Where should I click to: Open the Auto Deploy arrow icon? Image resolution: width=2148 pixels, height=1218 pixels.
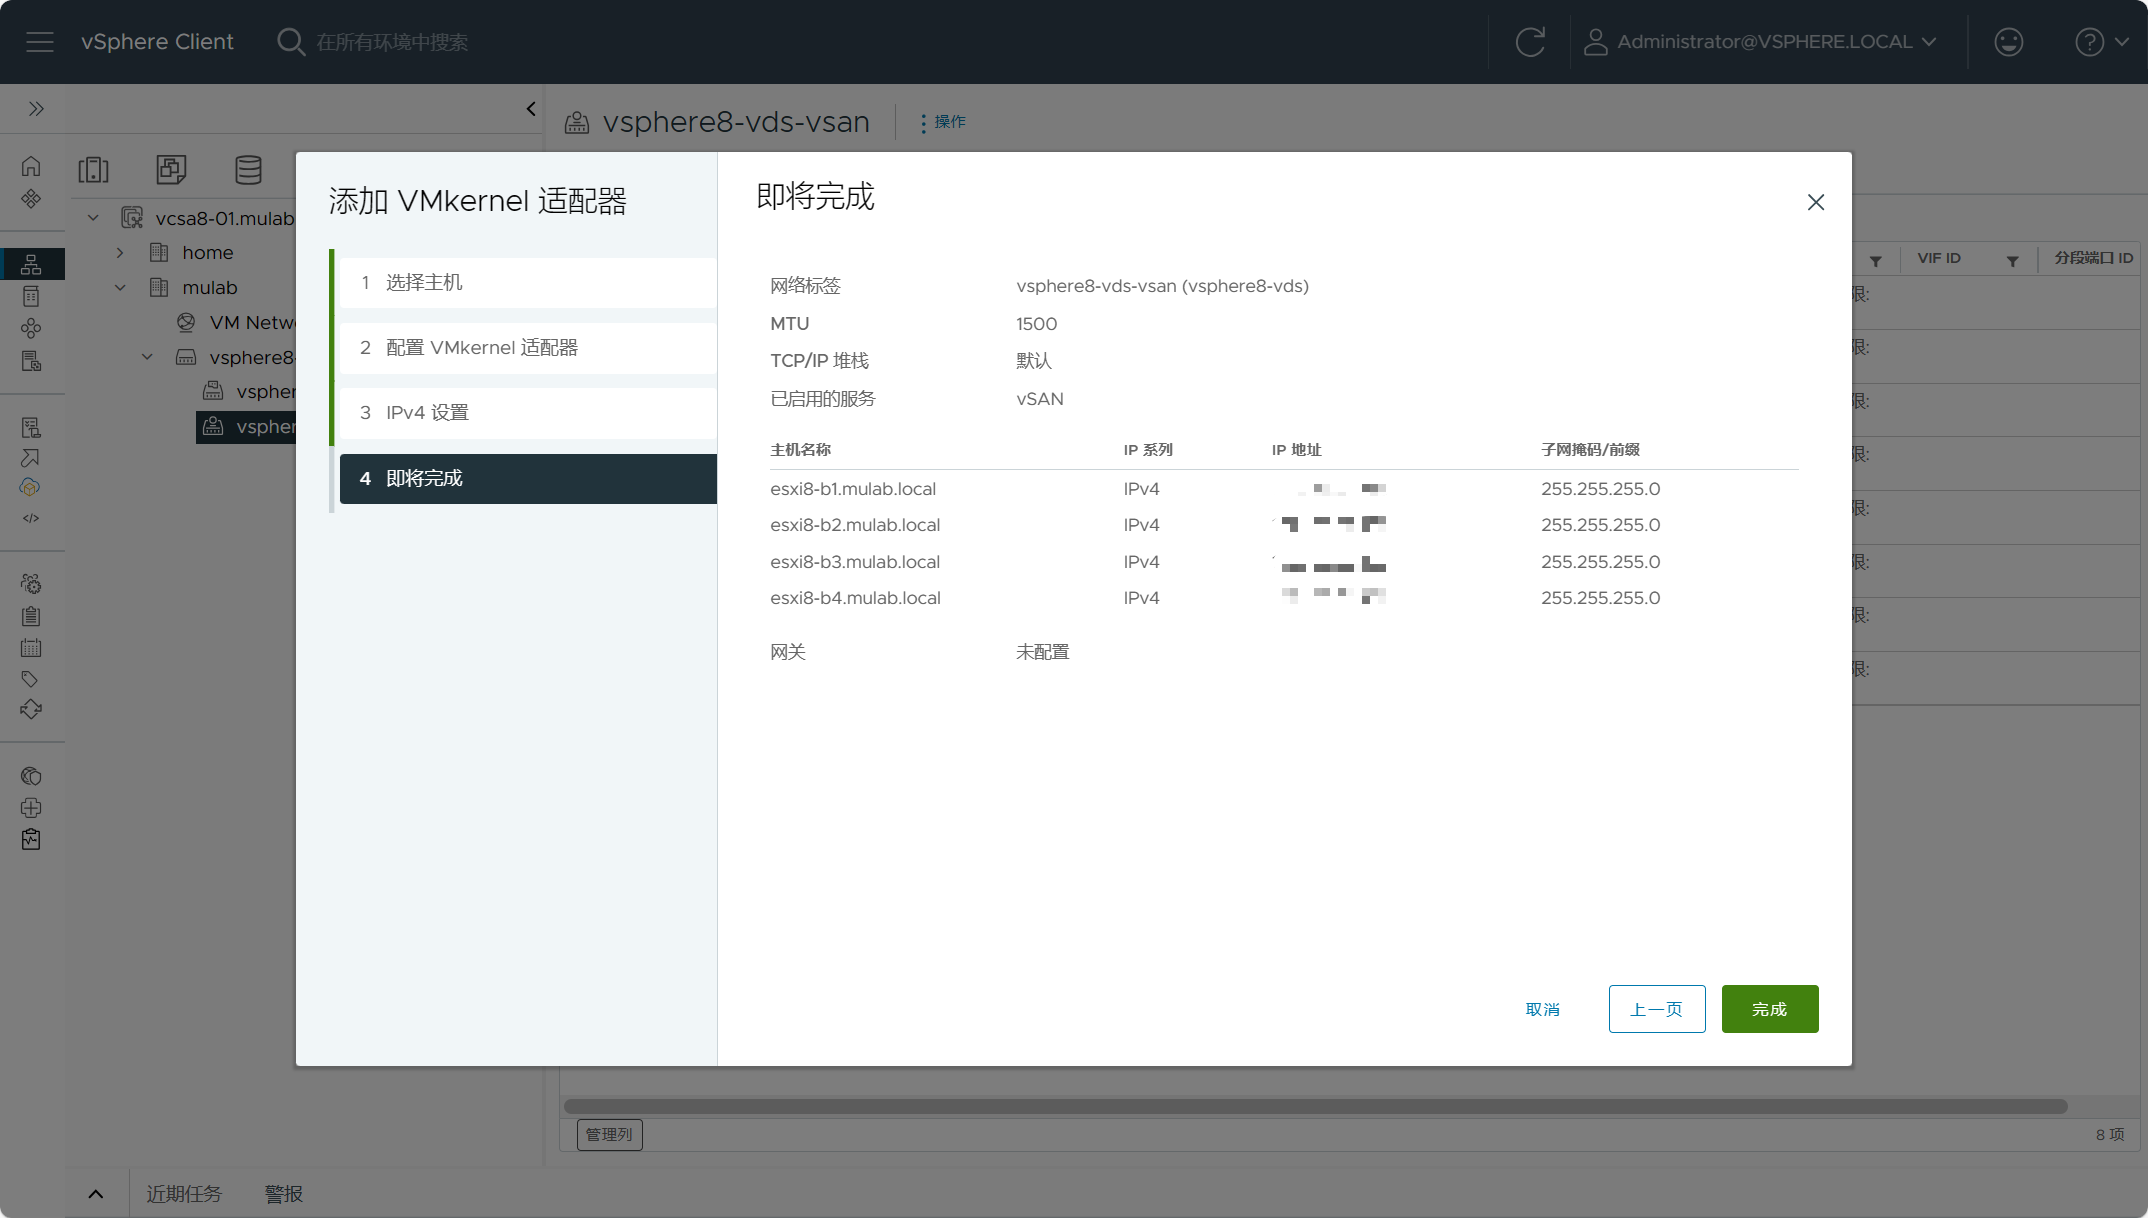click(31, 458)
